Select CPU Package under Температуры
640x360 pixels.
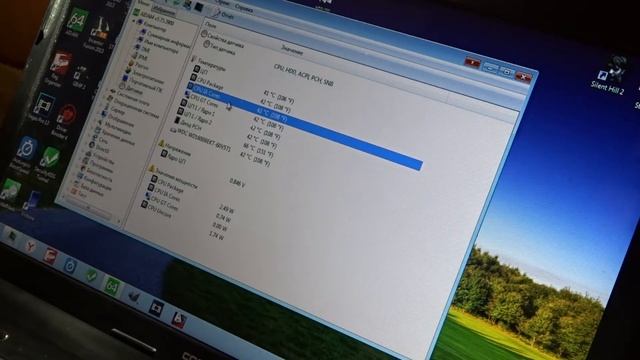pyautogui.click(x=208, y=83)
